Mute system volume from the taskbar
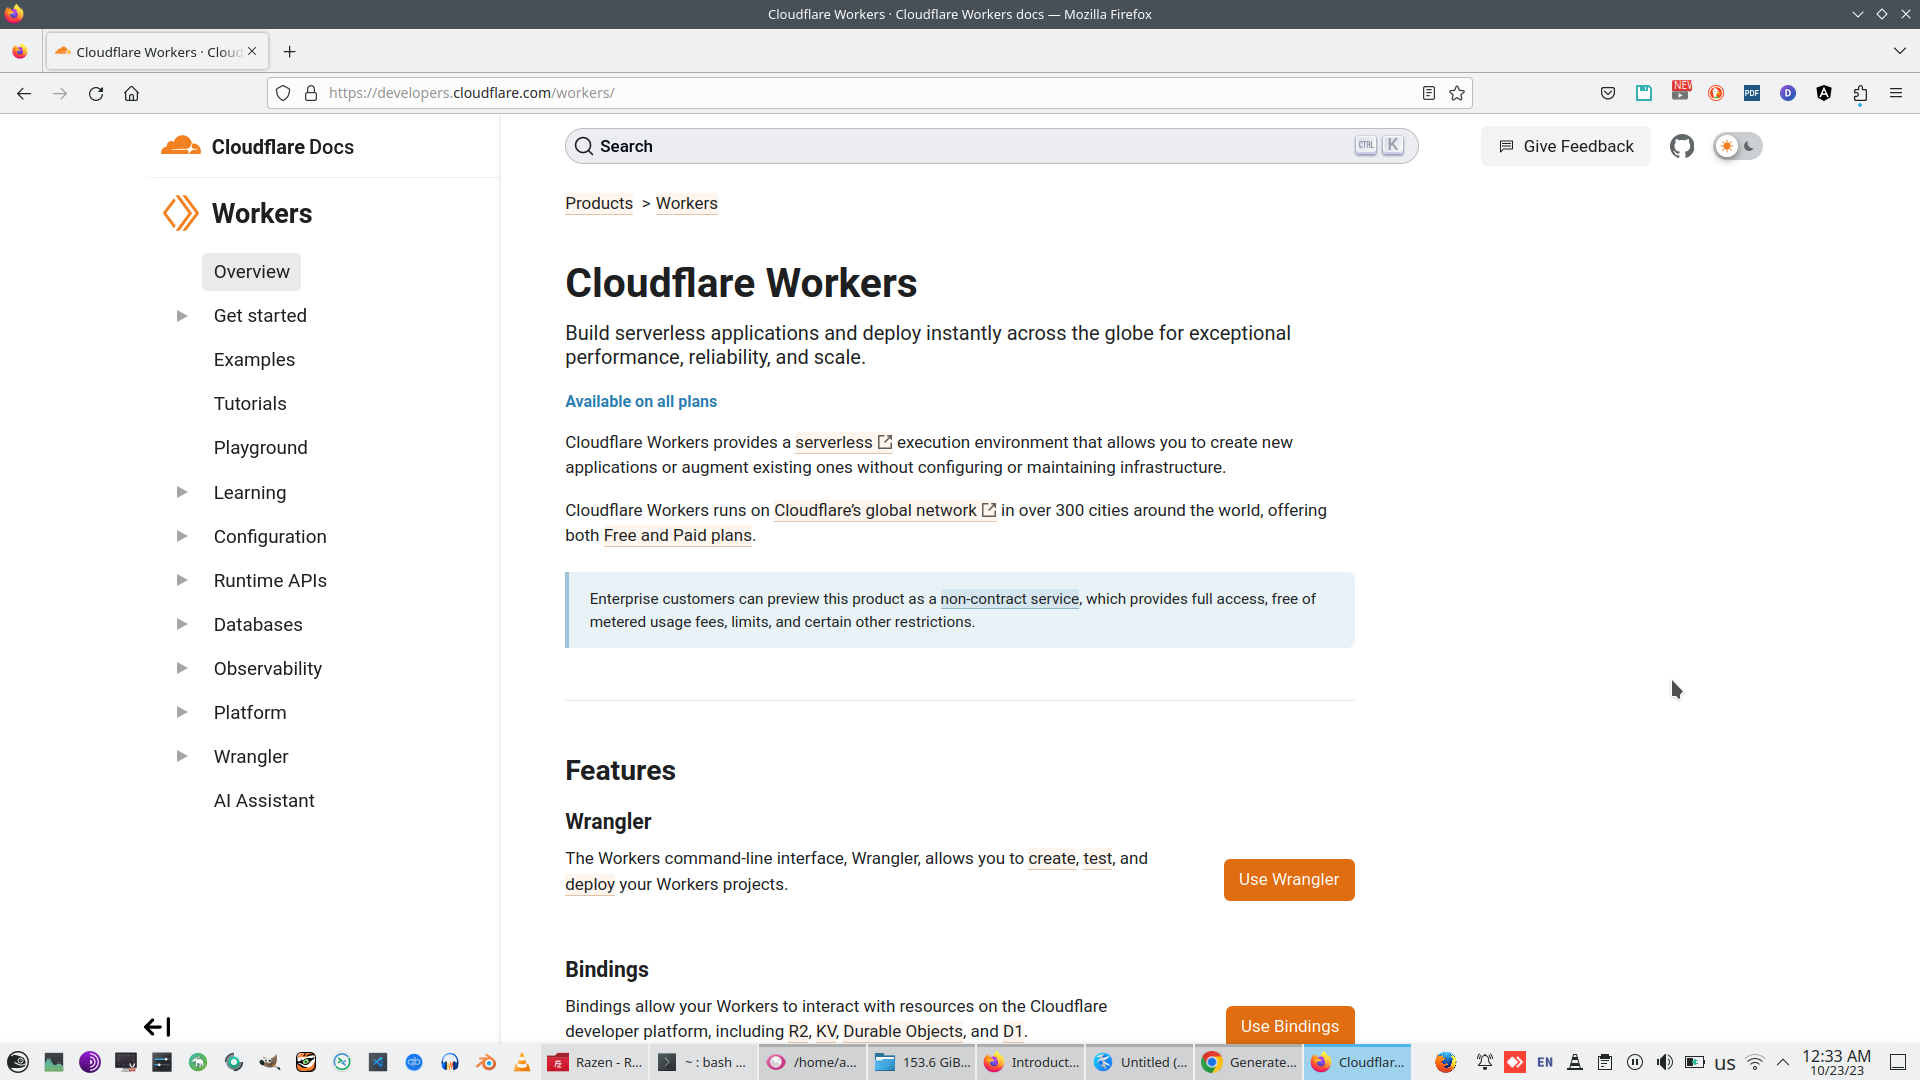The height and width of the screenshot is (1080, 1920). tap(1665, 1062)
